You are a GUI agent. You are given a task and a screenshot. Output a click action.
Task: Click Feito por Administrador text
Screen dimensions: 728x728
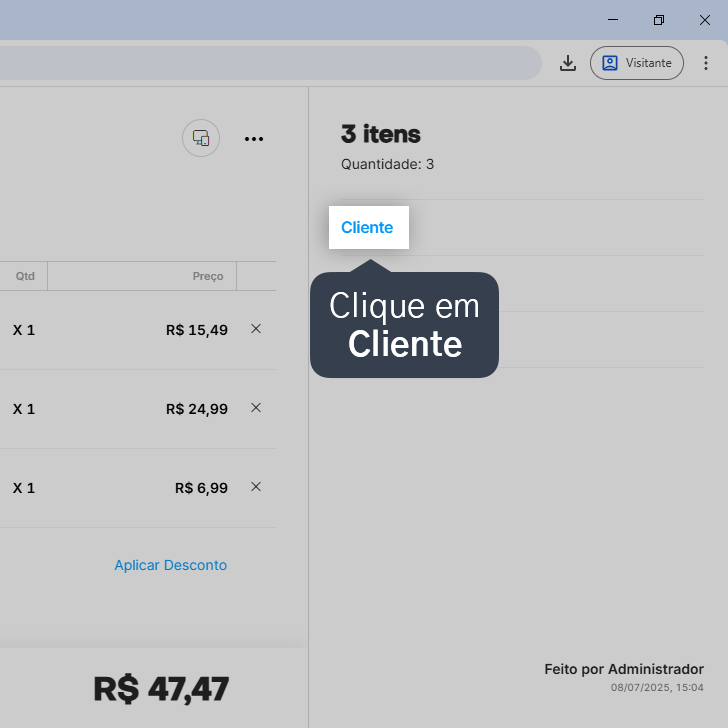click(x=624, y=669)
